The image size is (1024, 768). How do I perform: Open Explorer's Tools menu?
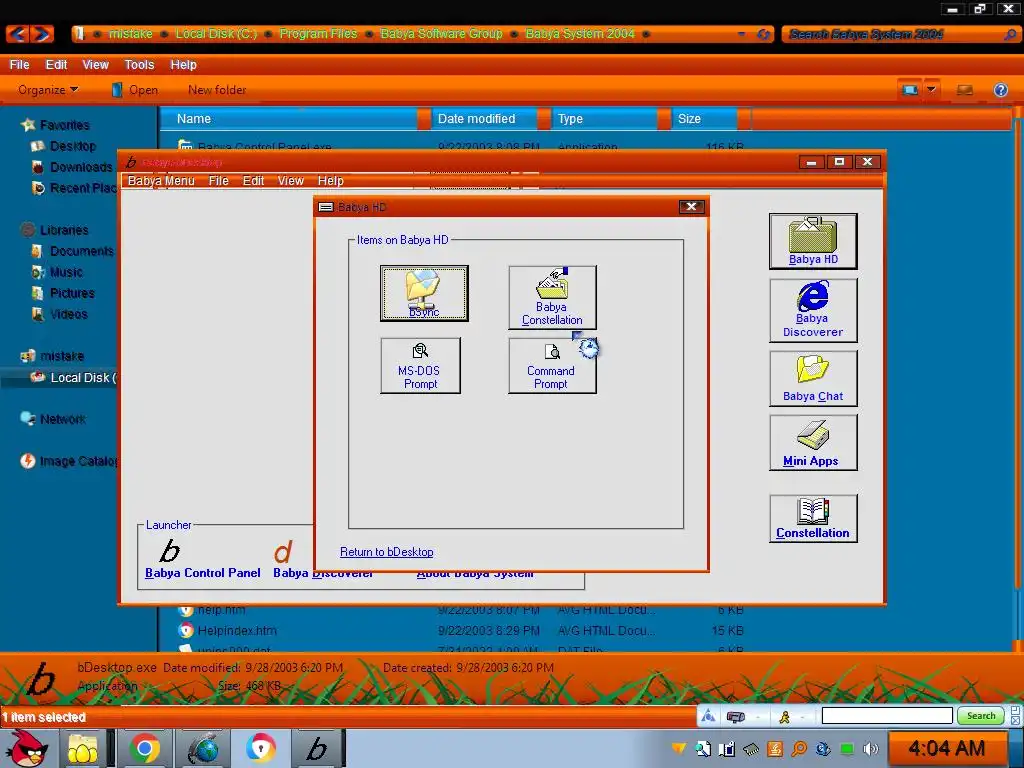coord(139,65)
